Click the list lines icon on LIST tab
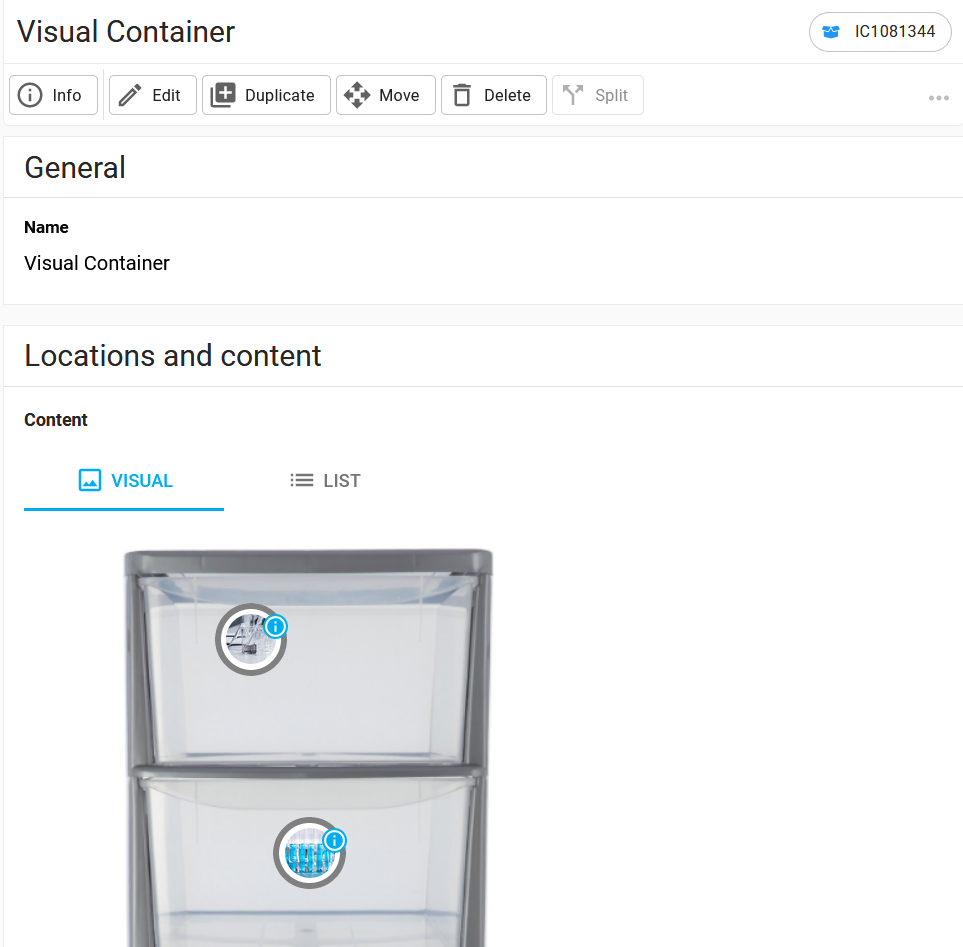Screen dimensions: 963x947 (302, 480)
